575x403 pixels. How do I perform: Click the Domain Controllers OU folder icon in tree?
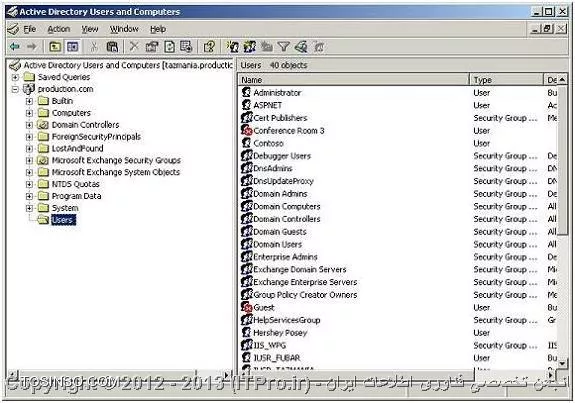pyautogui.click(x=43, y=125)
